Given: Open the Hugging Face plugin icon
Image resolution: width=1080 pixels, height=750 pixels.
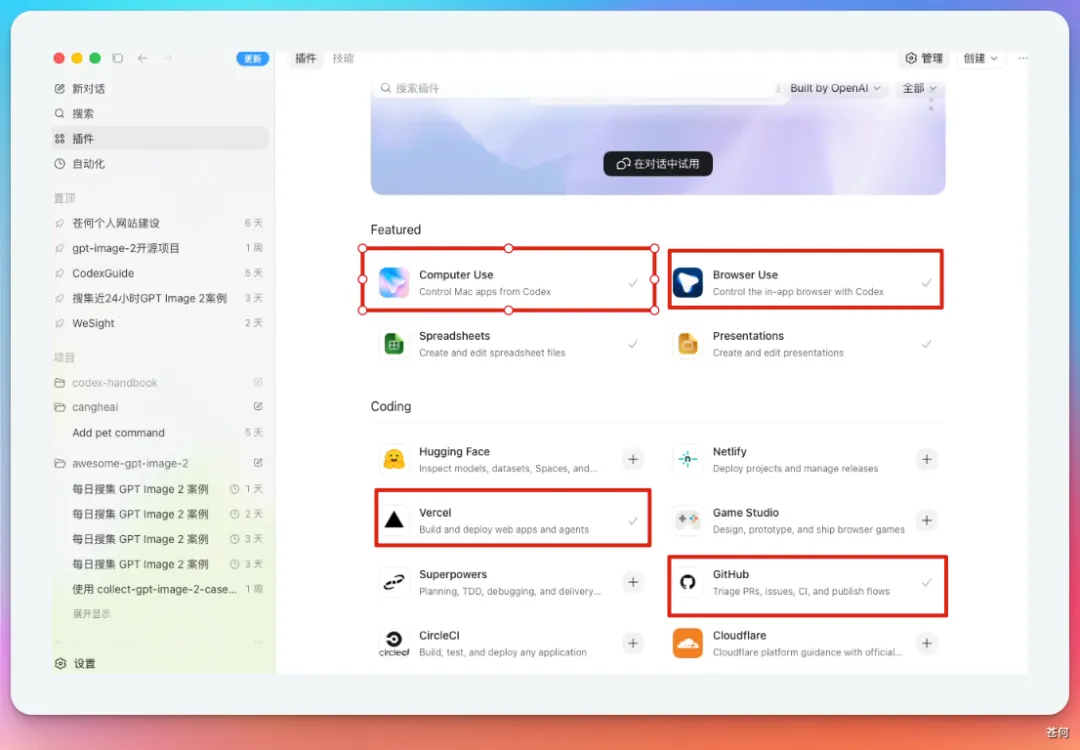Looking at the screenshot, I should [x=394, y=459].
